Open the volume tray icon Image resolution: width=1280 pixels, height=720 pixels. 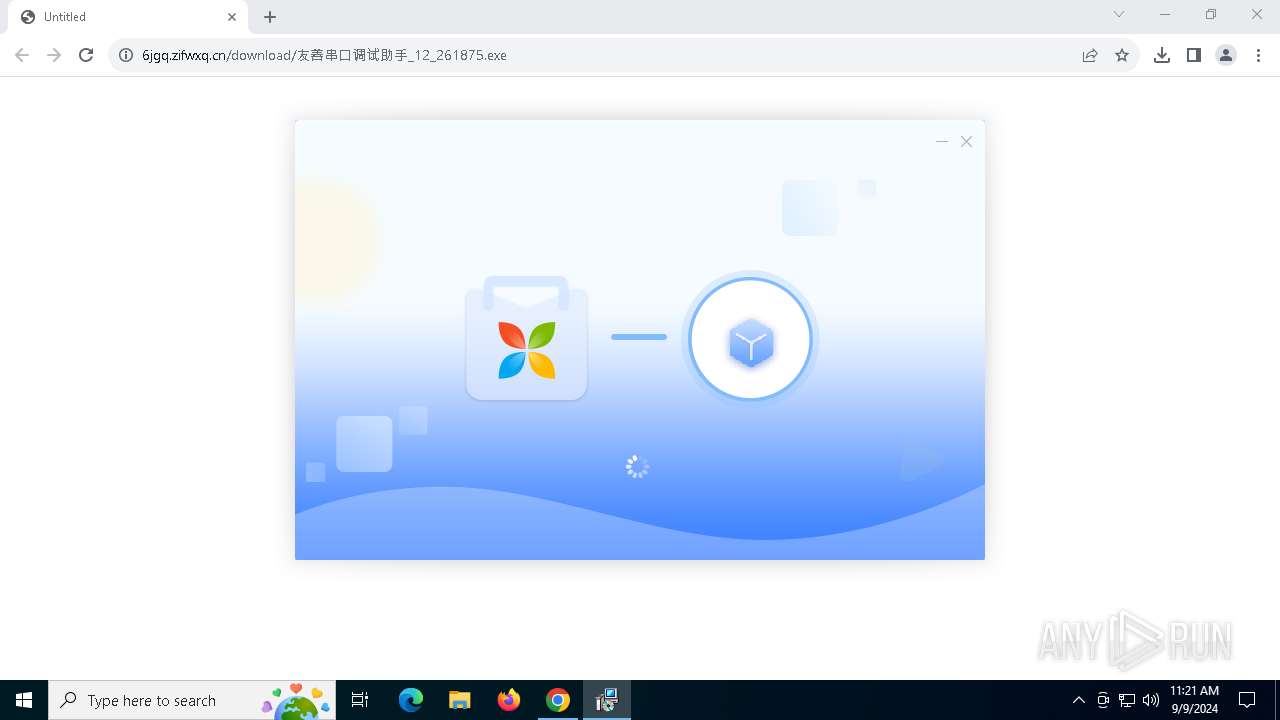click(x=1151, y=700)
